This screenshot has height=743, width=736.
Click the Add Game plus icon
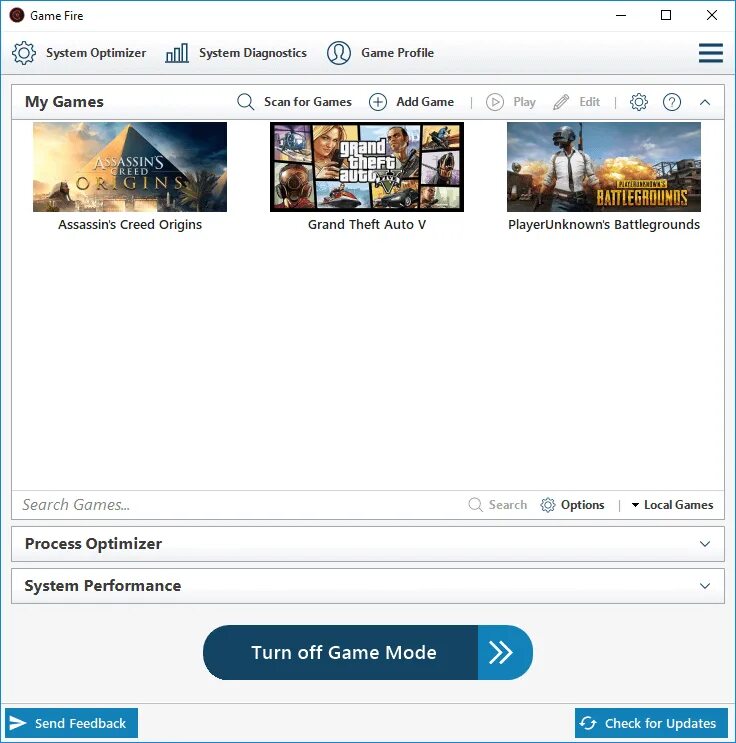(x=378, y=102)
